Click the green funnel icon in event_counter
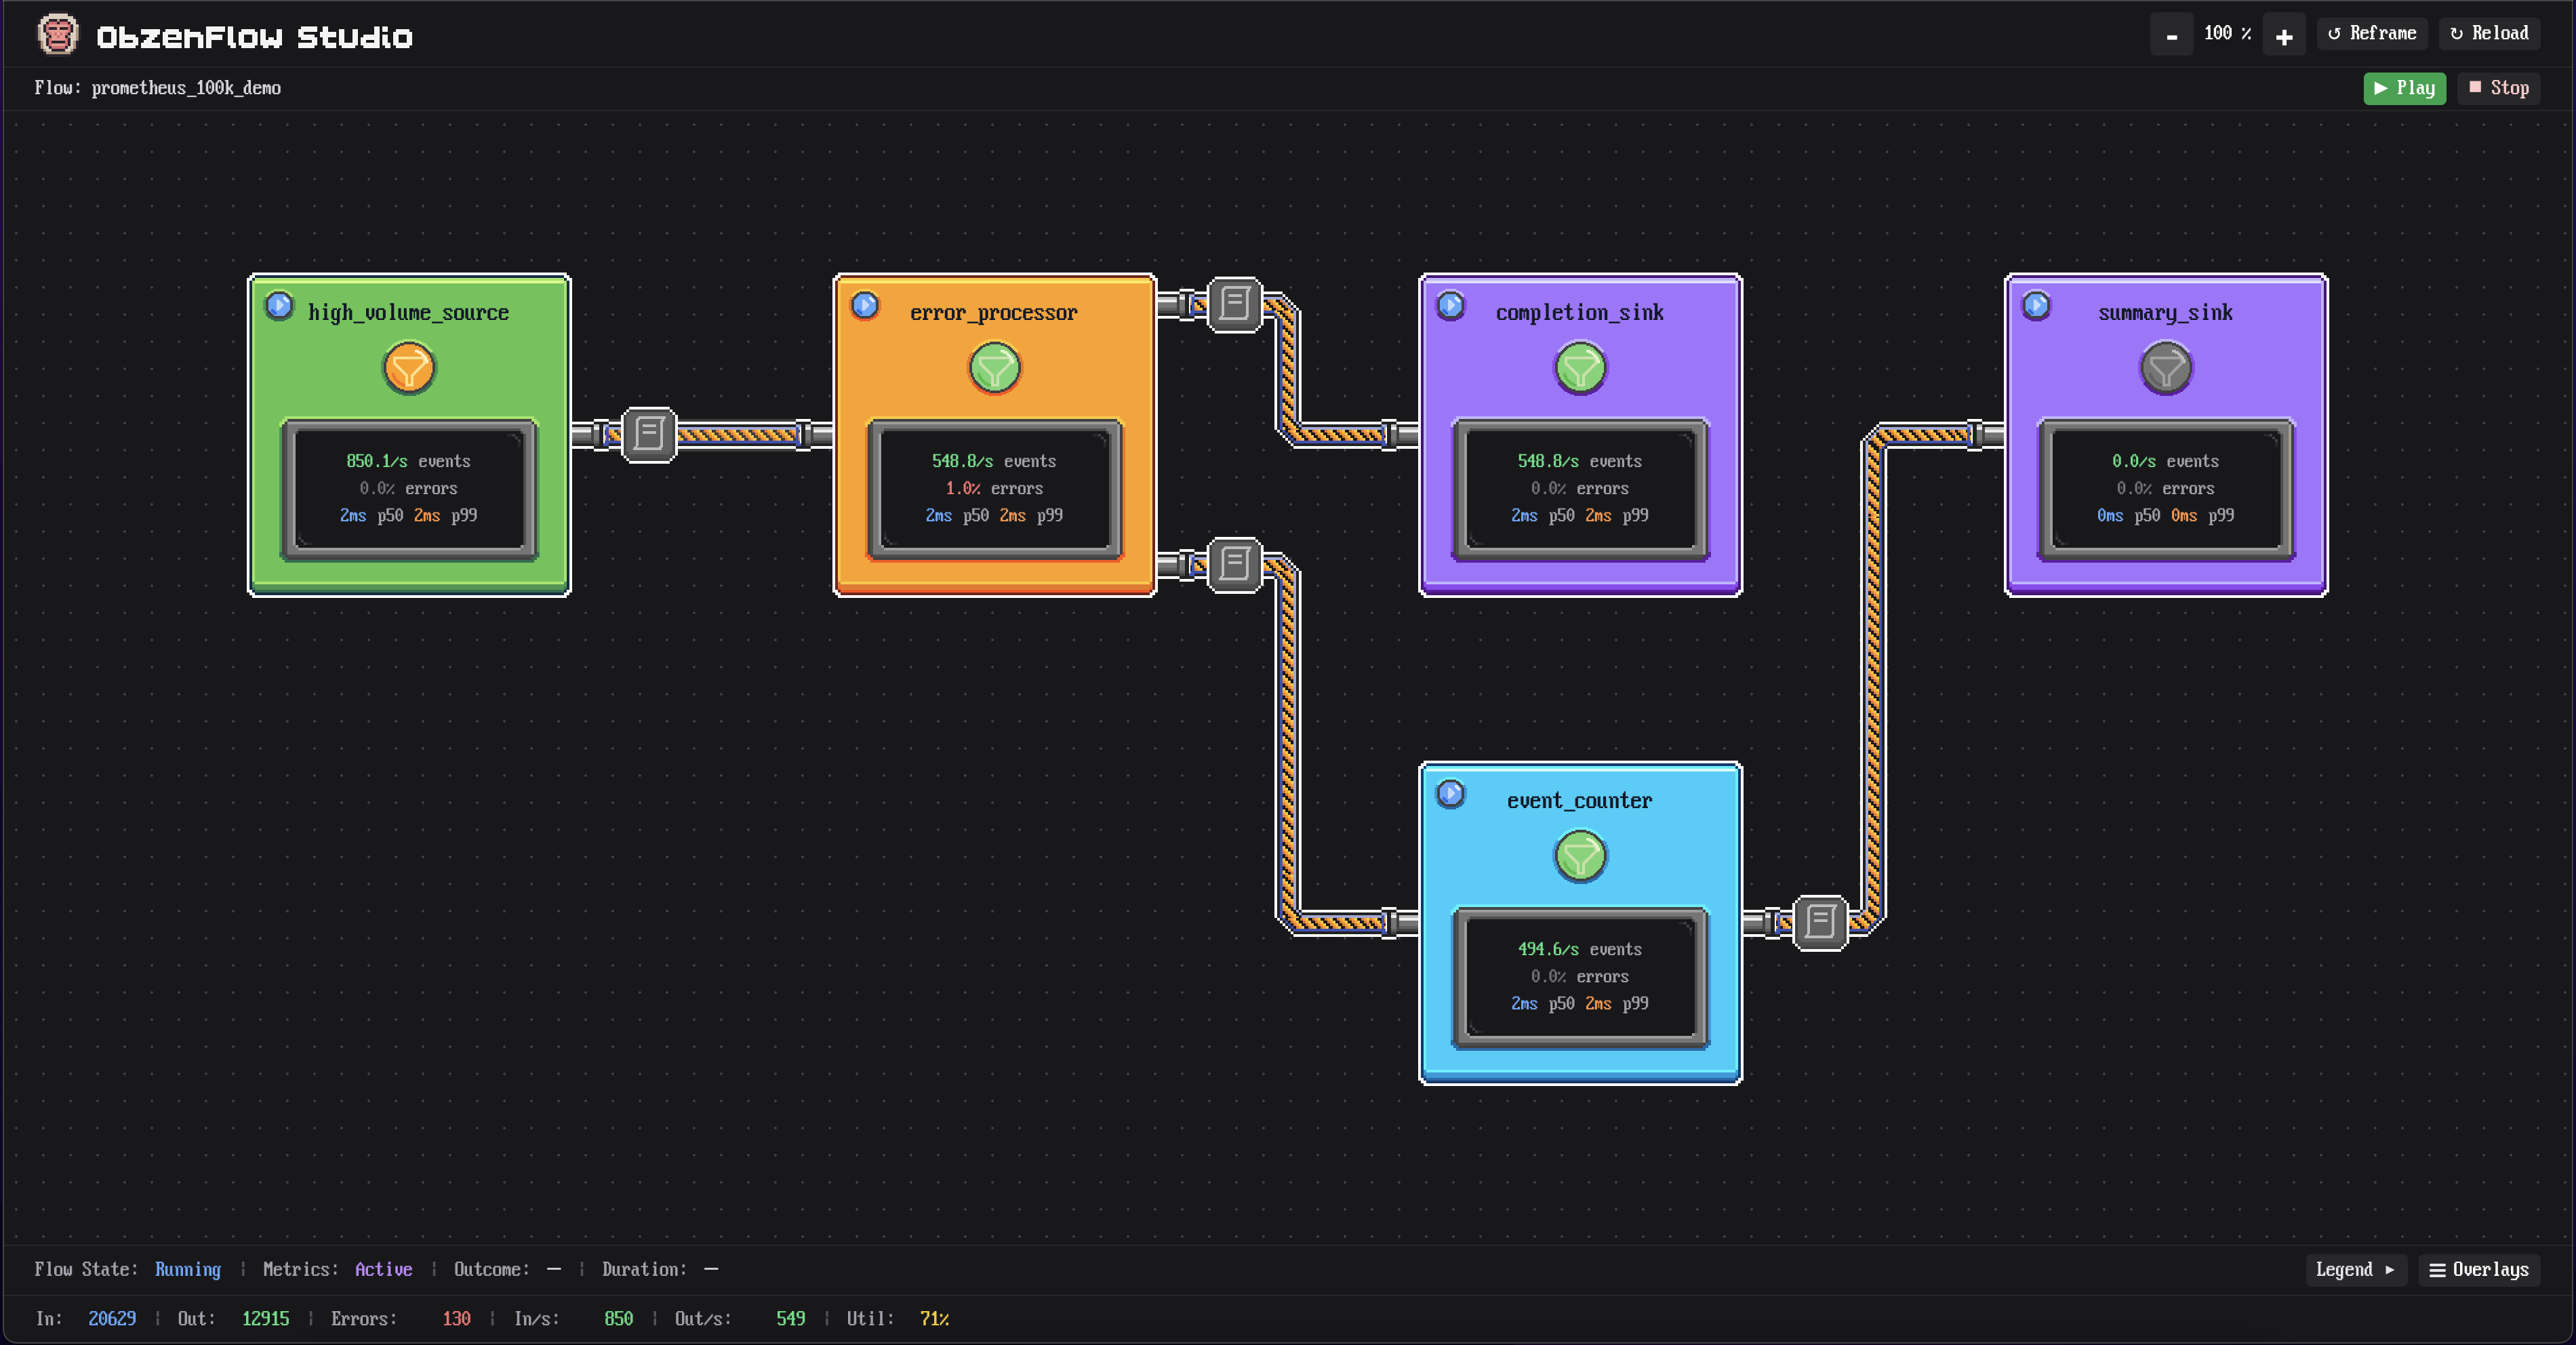Screen dimensions: 2576x1345 (1580, 857)
